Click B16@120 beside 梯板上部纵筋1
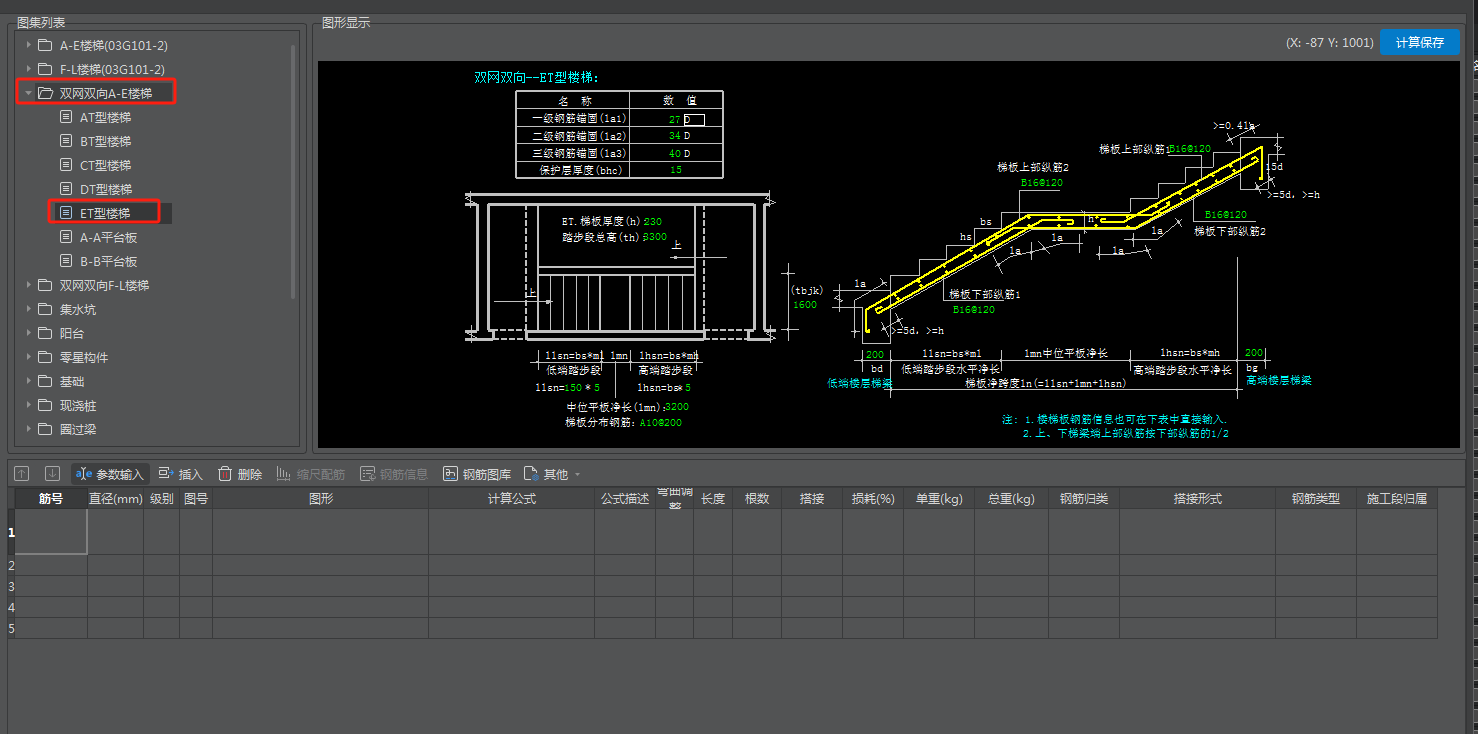 (x=1189, y=148)
